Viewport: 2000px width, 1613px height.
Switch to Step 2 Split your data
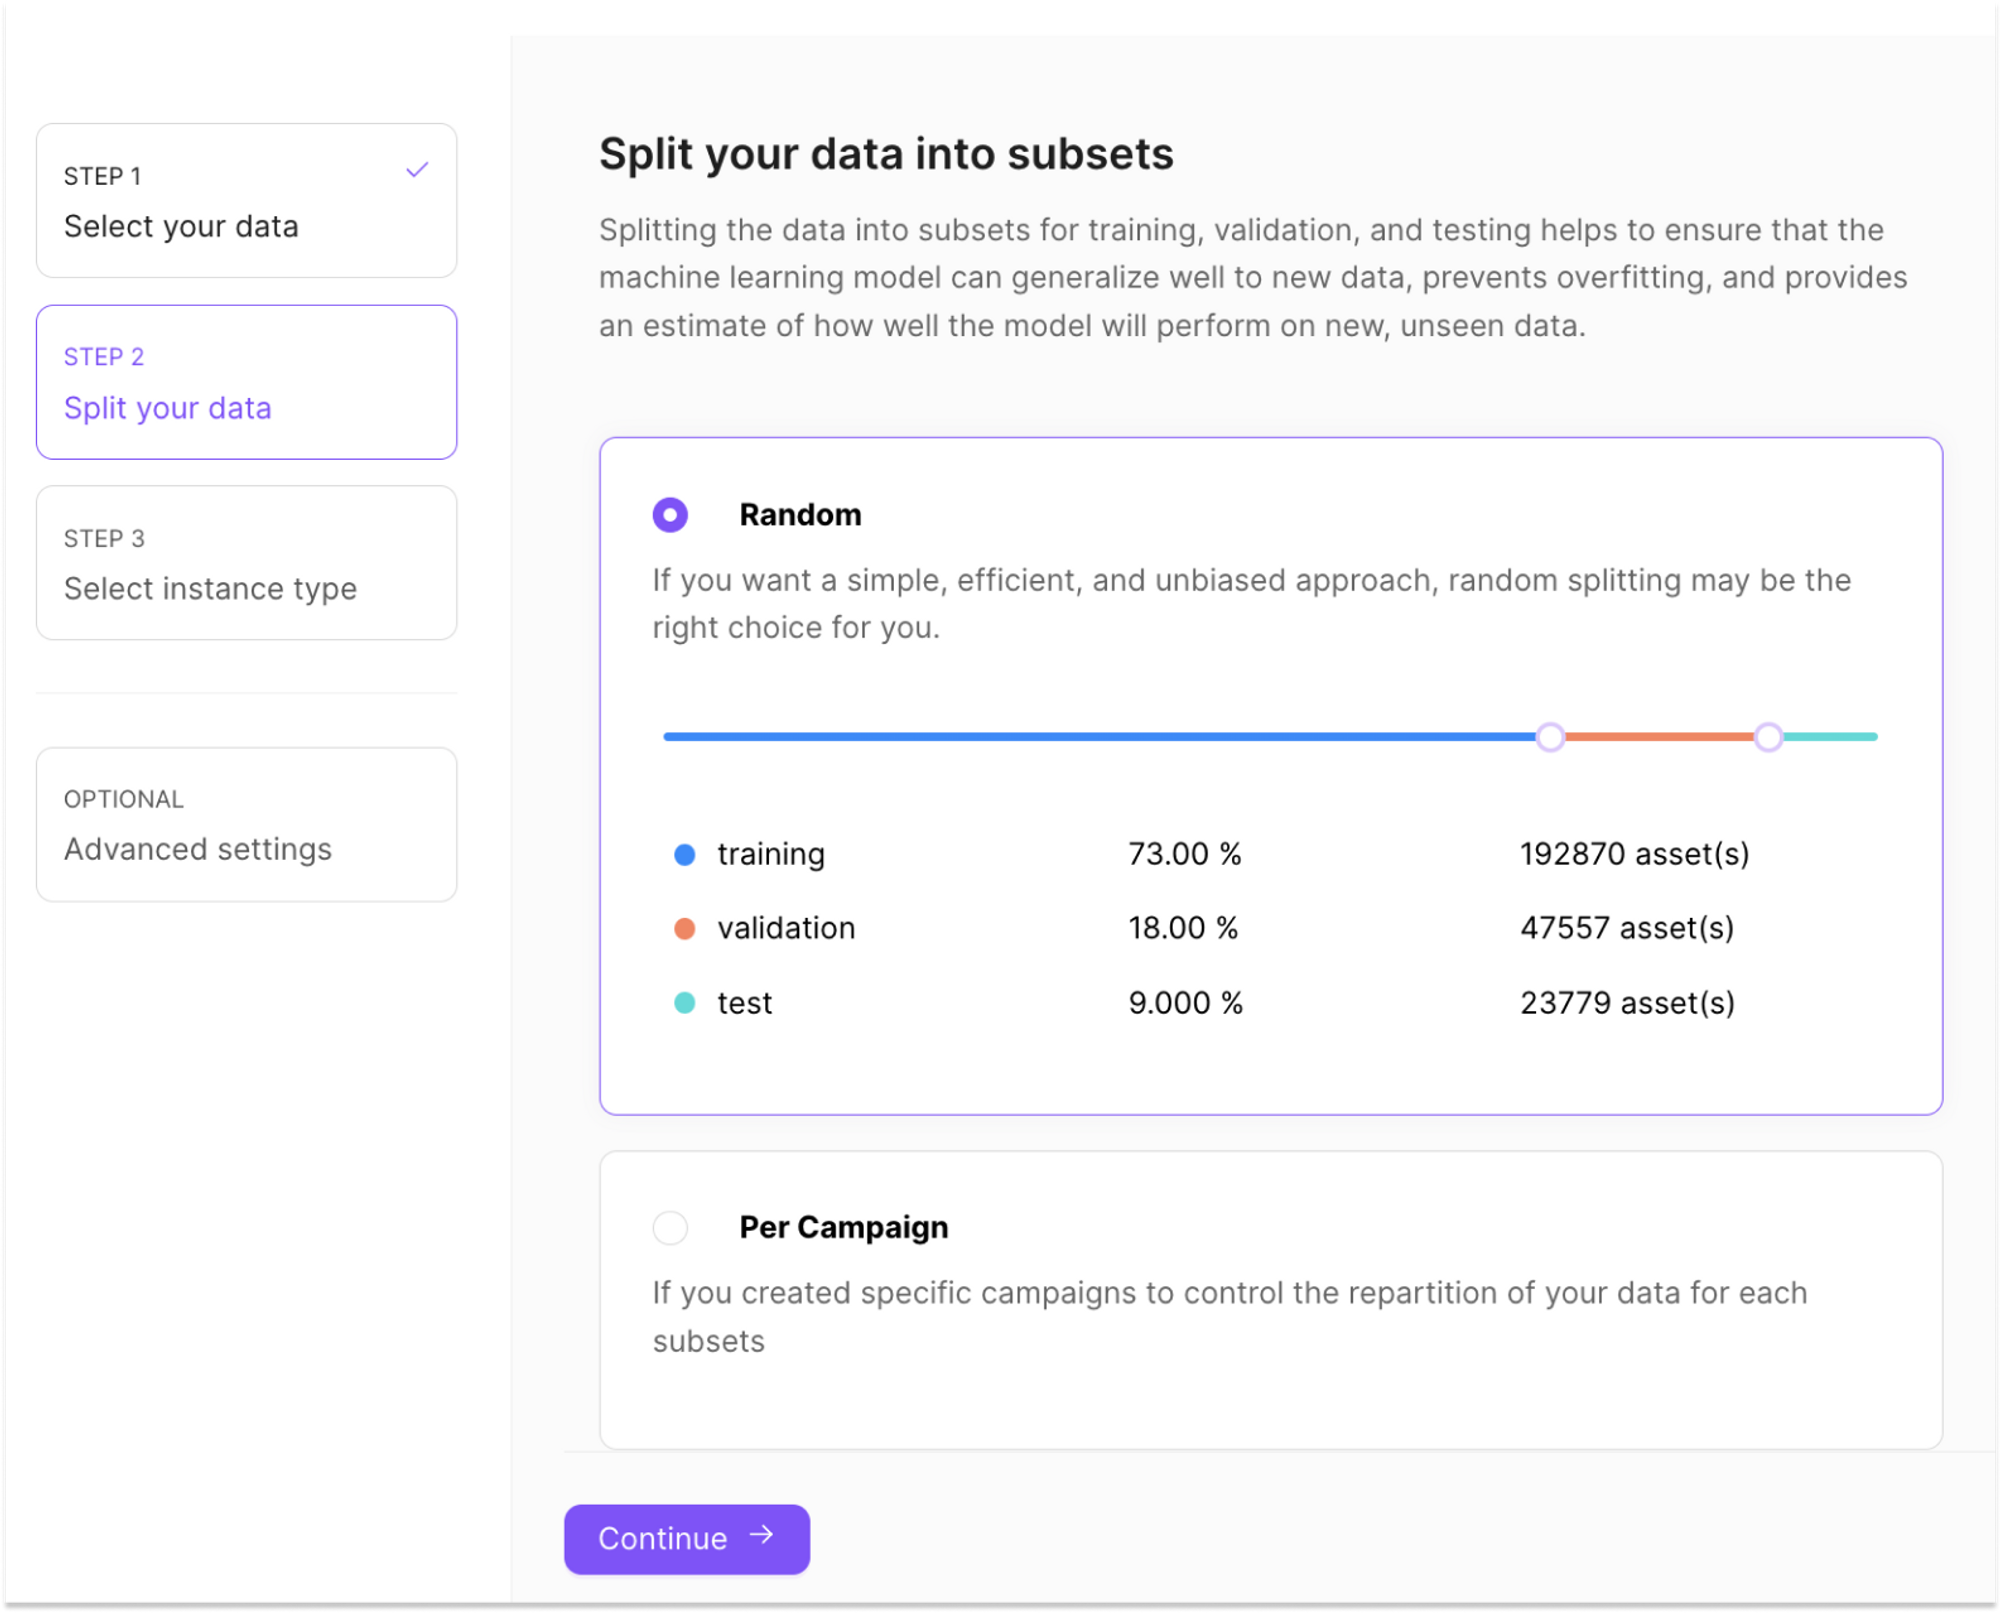(x=245, y=382)
